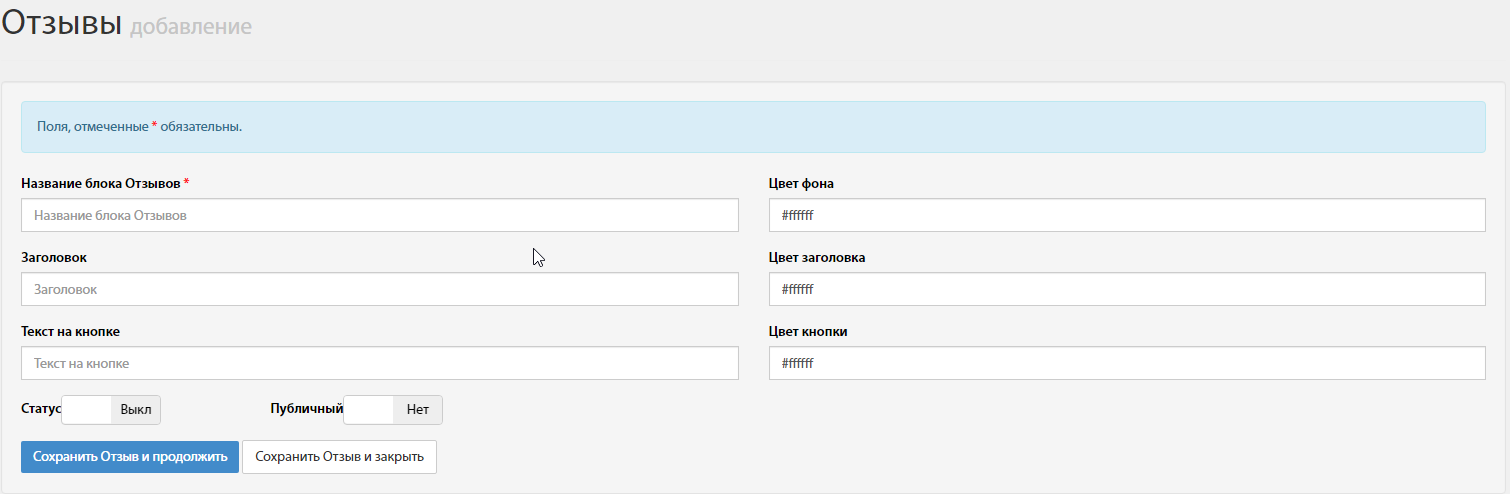Image resolution: width=1510 pixels, height=494 pixels.
Task: Click Сохранить Отзыв и продолжить button
Action: tap(130, 457)
